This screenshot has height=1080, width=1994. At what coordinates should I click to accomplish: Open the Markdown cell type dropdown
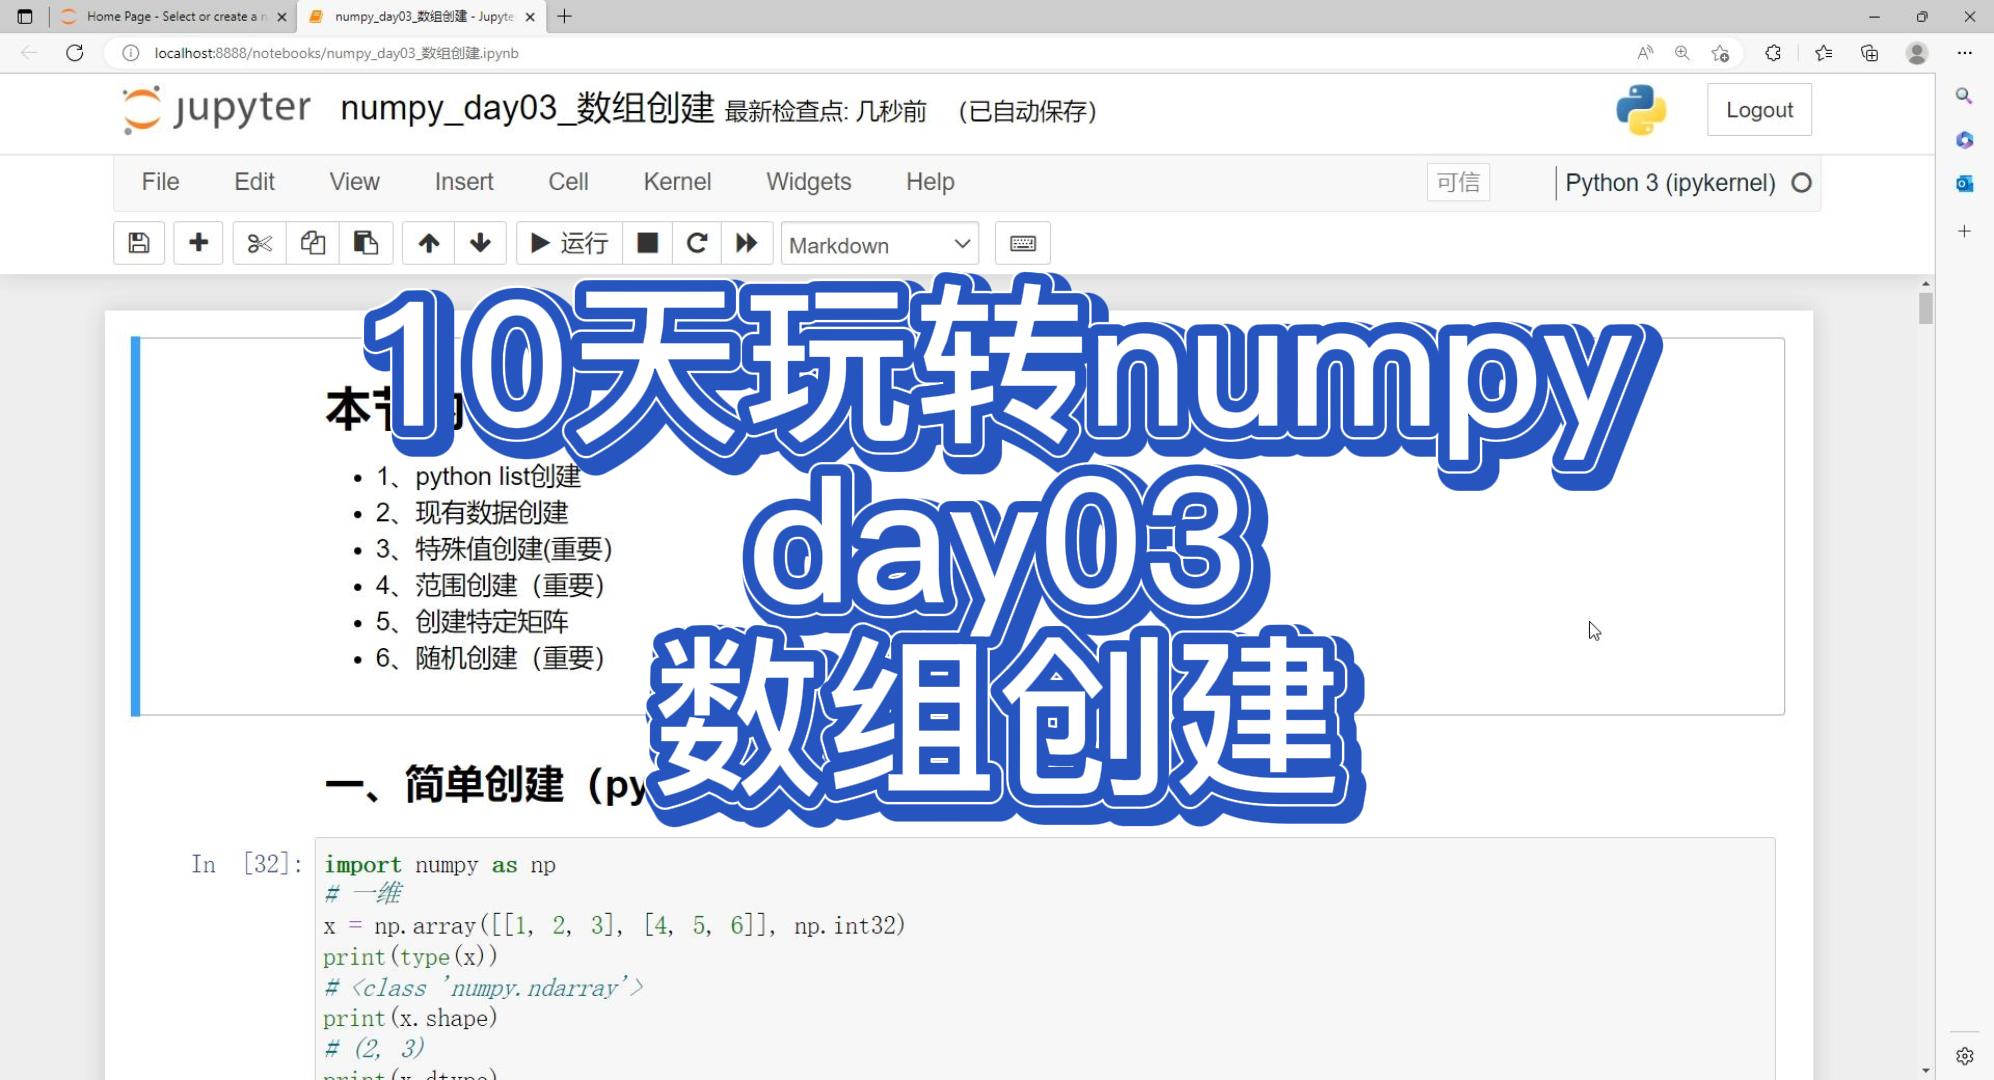[878, 244]
